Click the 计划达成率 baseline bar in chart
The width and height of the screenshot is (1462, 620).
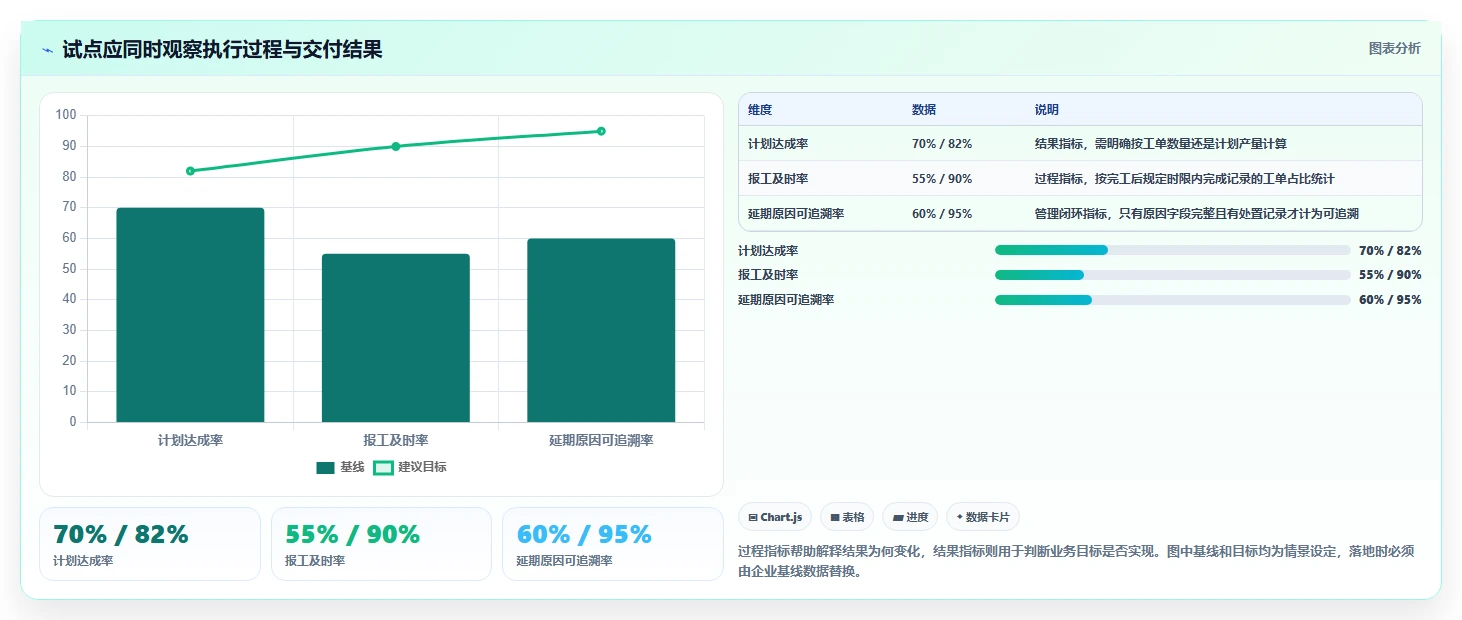pos(190,315)
